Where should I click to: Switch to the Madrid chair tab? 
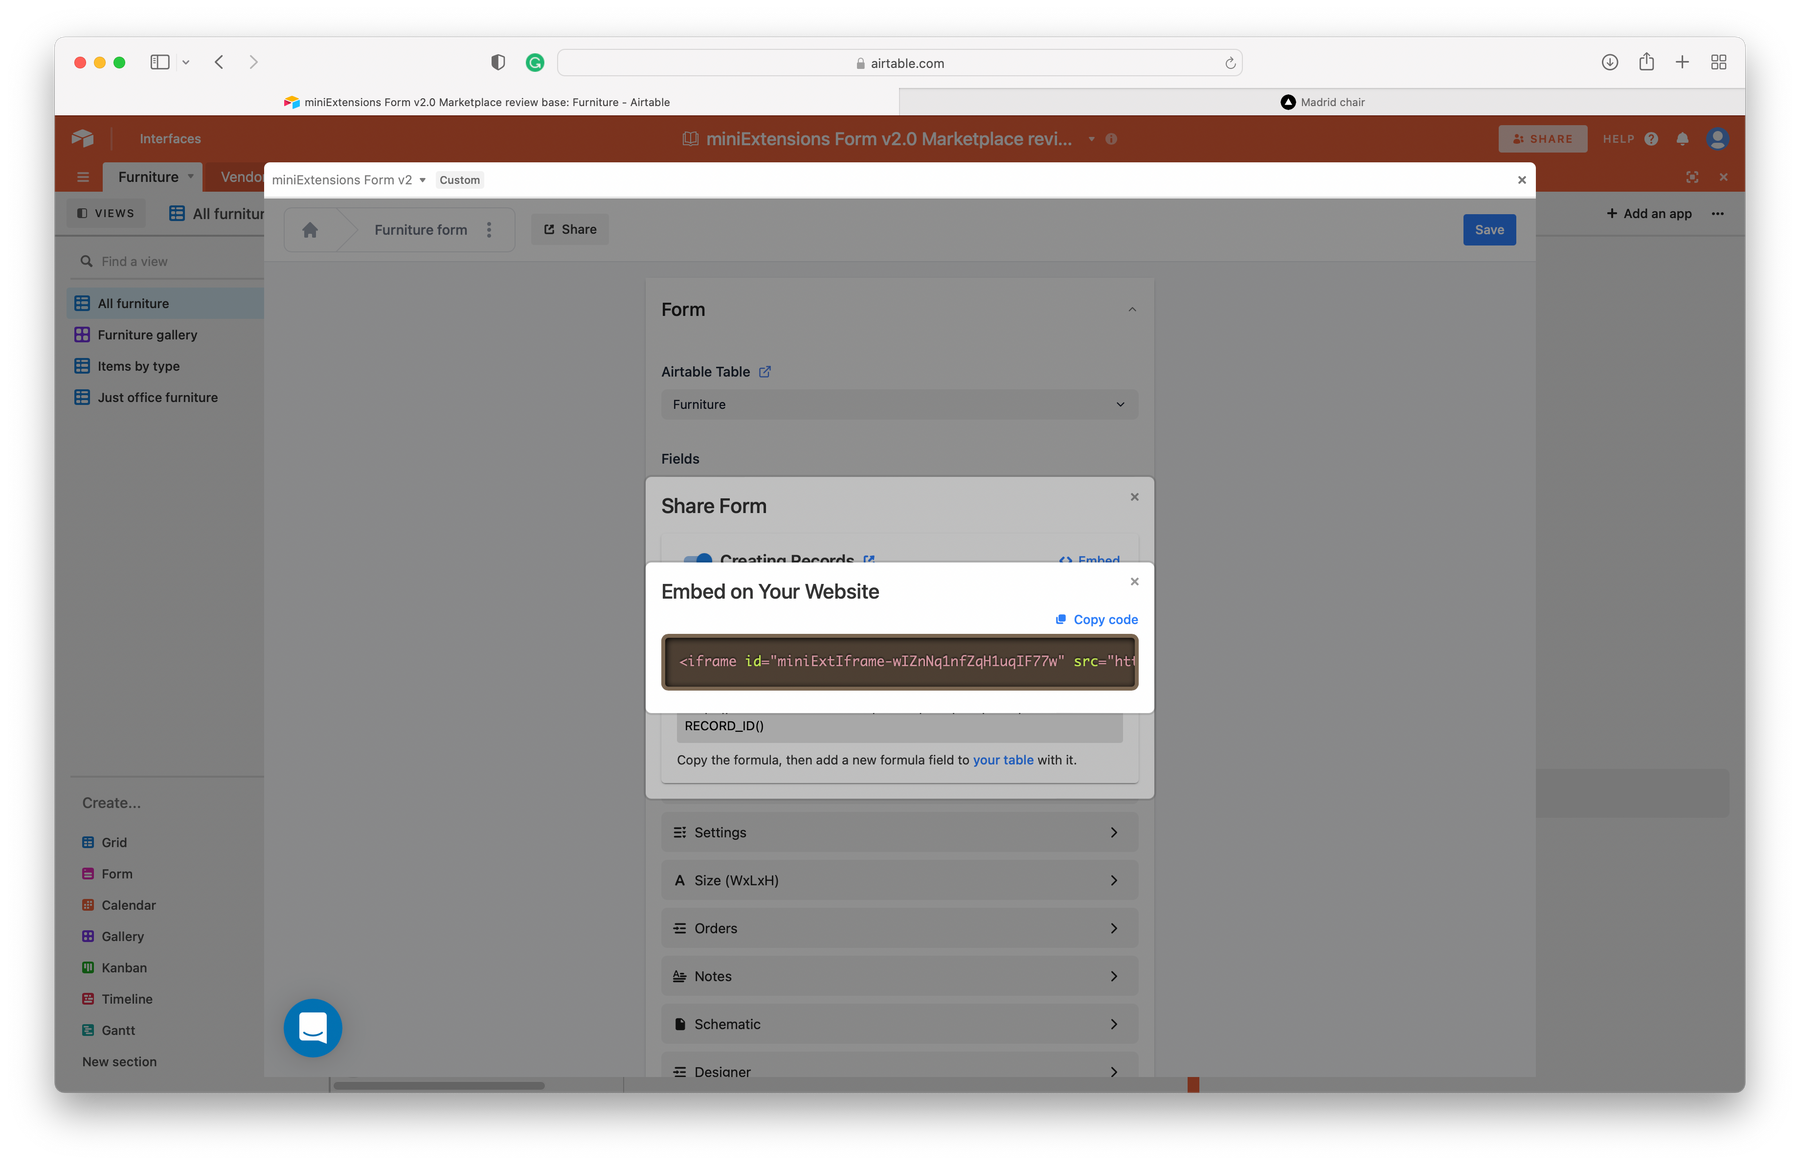click(1322, 102)
